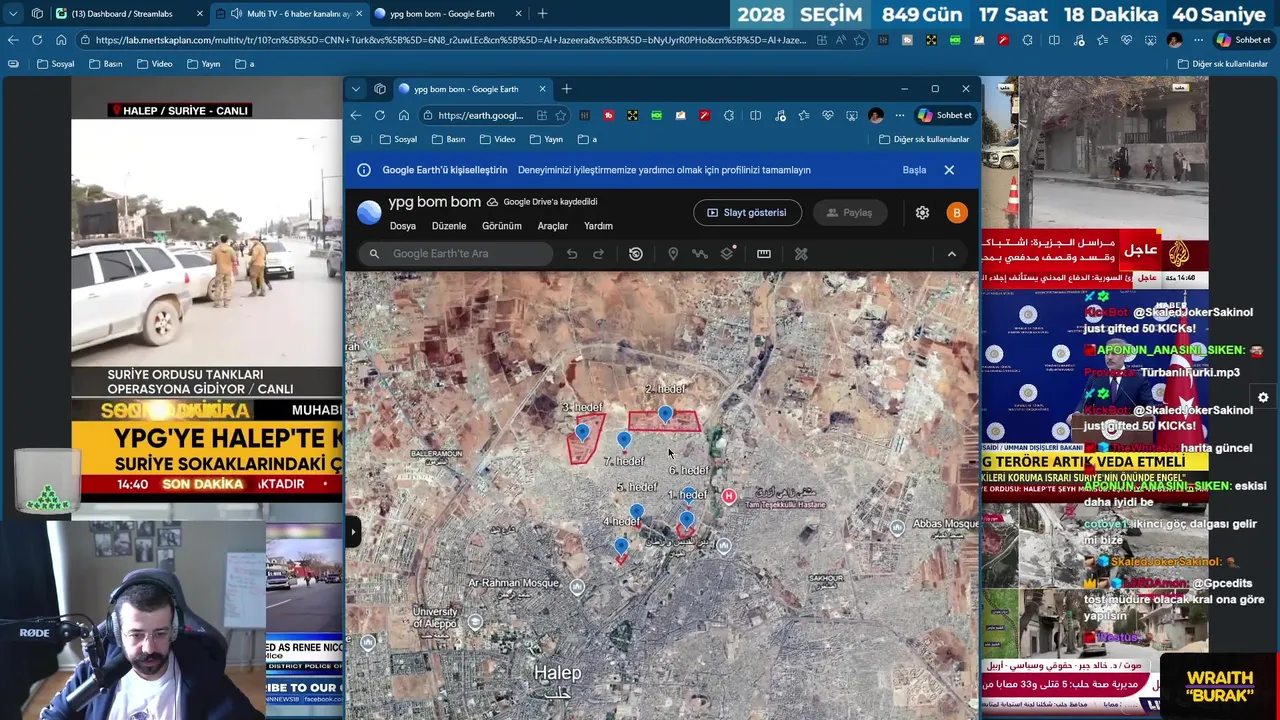The image size is (1280, 720).
Task: Click Başla in the personalization banner
Action: tap(914, 170)
